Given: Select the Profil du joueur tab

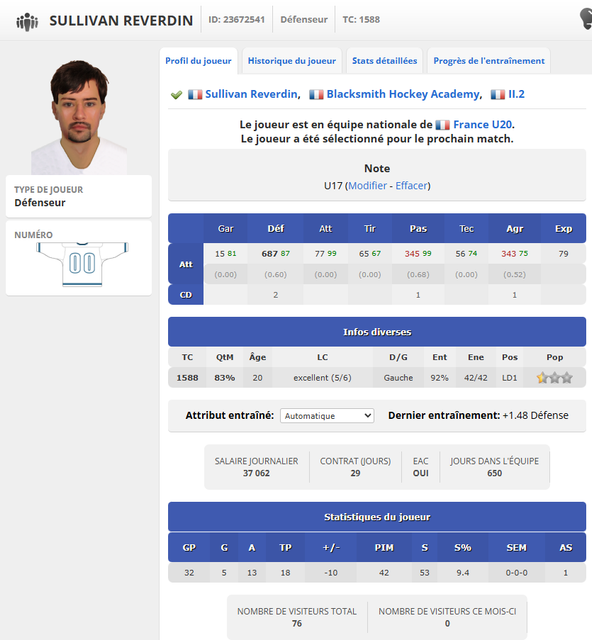Looking at the screenshot, I should click(x=198, y=61).
